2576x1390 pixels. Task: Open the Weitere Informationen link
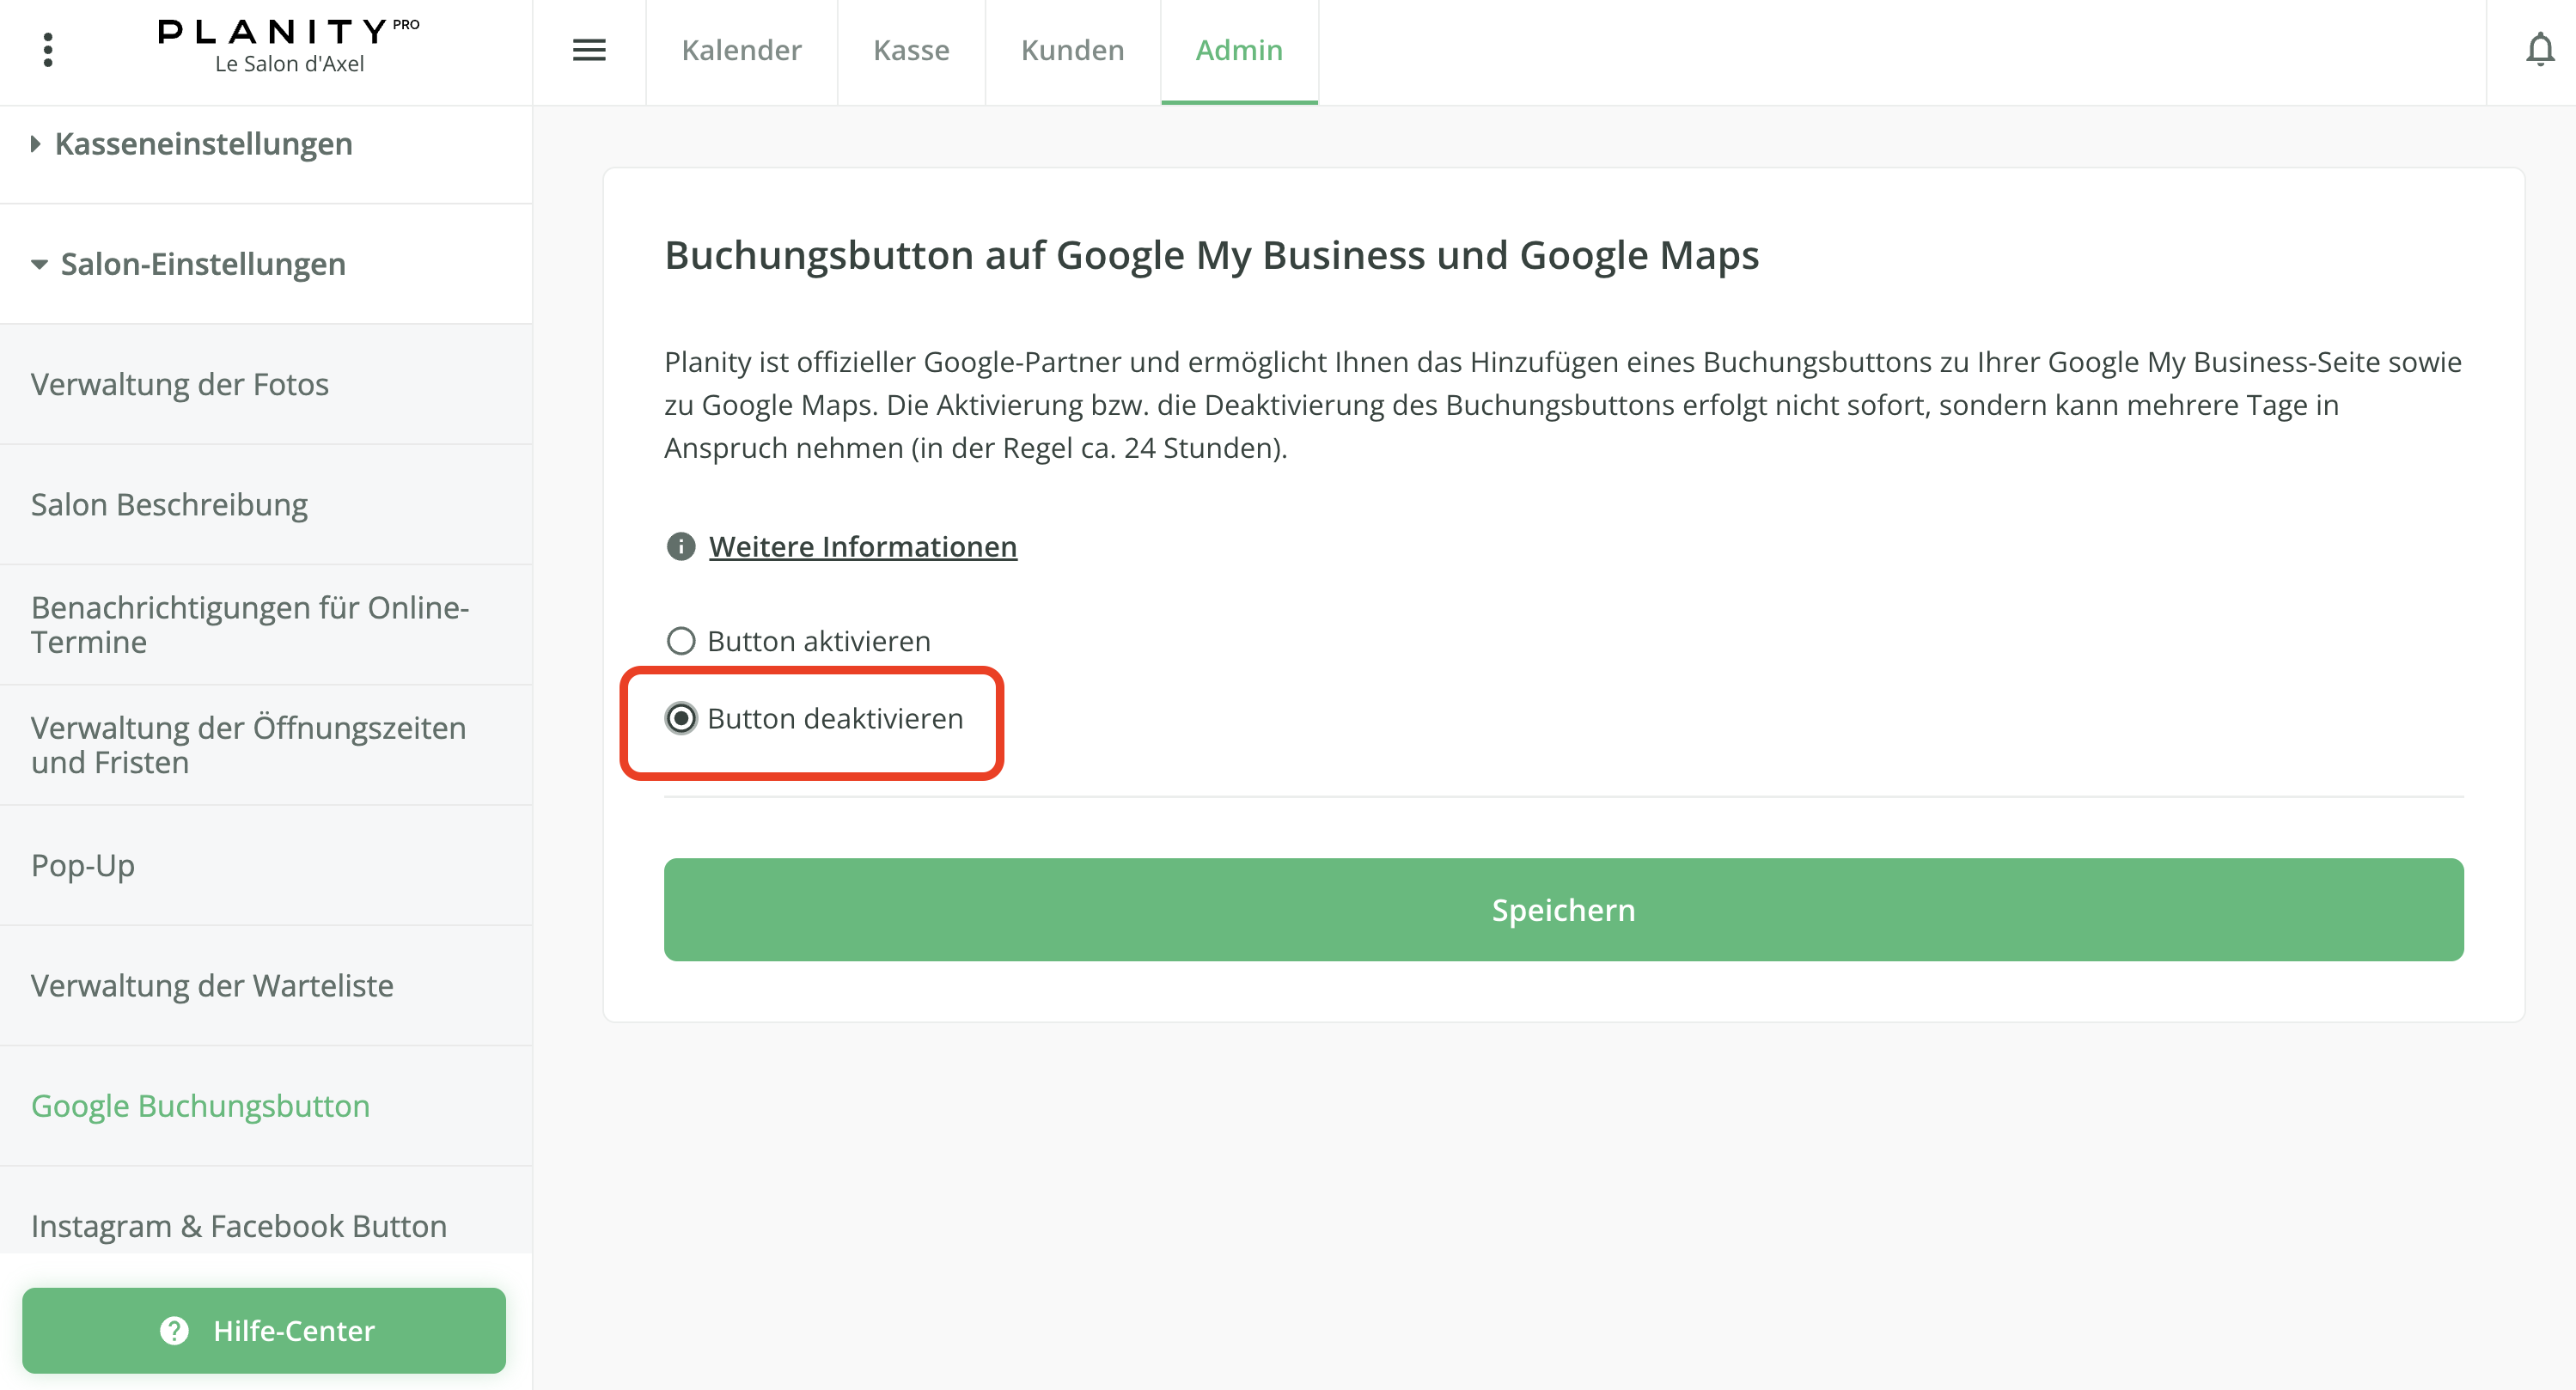(x=862, y=547)
